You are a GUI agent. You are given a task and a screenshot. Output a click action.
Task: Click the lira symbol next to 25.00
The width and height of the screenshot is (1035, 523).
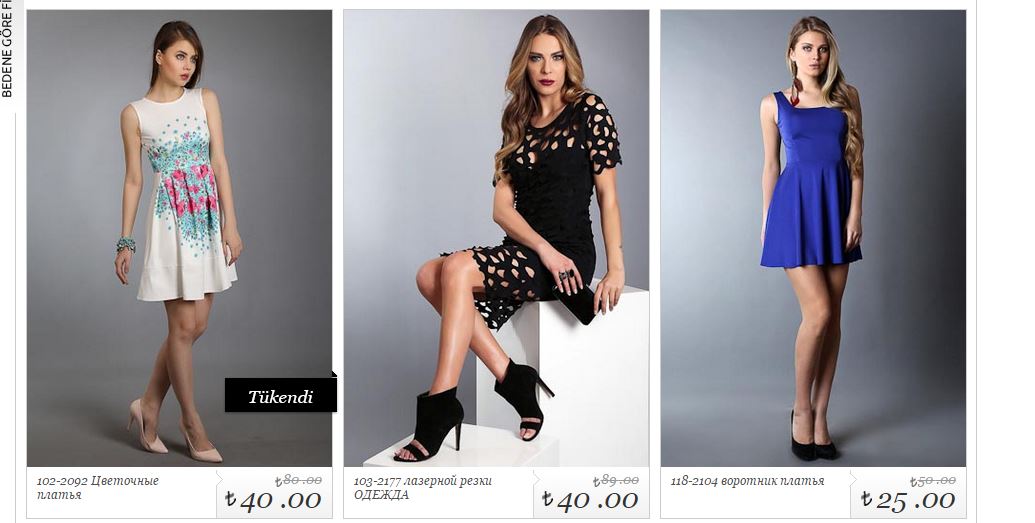(866, 499)
